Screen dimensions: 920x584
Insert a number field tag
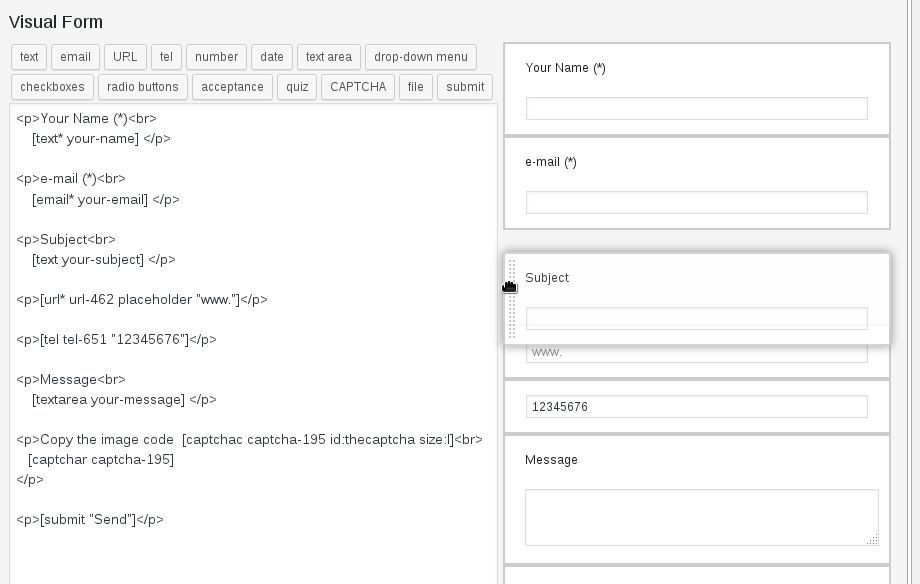pyautogui.click(x=216, y=57)
